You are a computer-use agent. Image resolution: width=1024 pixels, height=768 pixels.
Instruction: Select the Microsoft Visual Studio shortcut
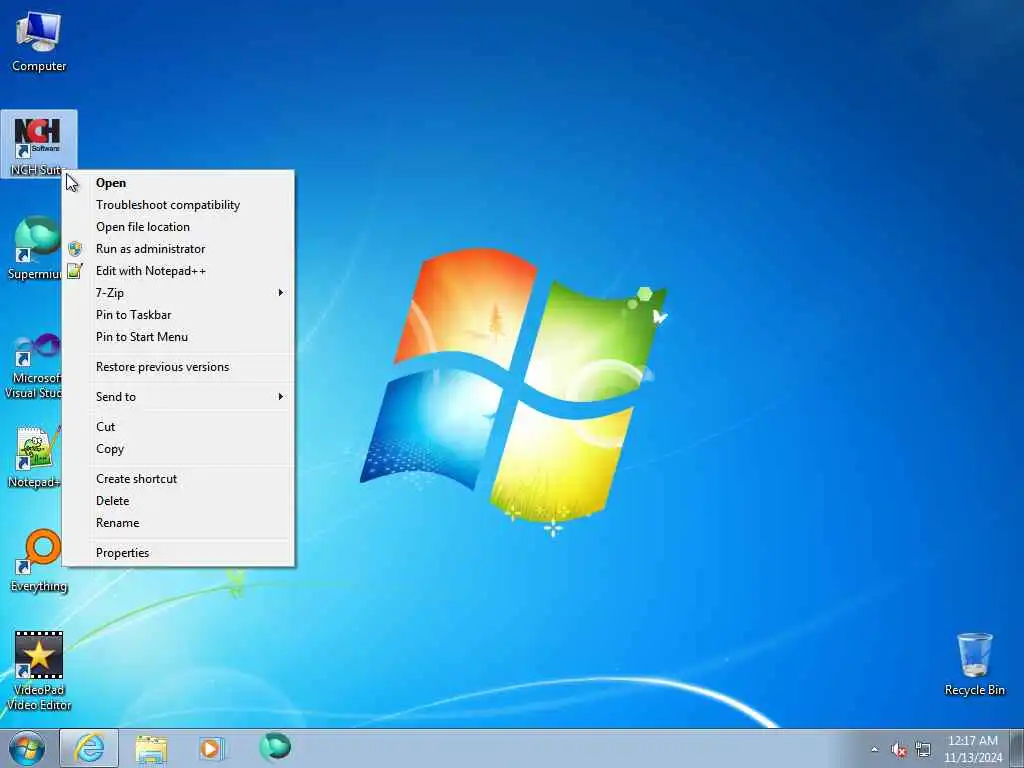33,364
